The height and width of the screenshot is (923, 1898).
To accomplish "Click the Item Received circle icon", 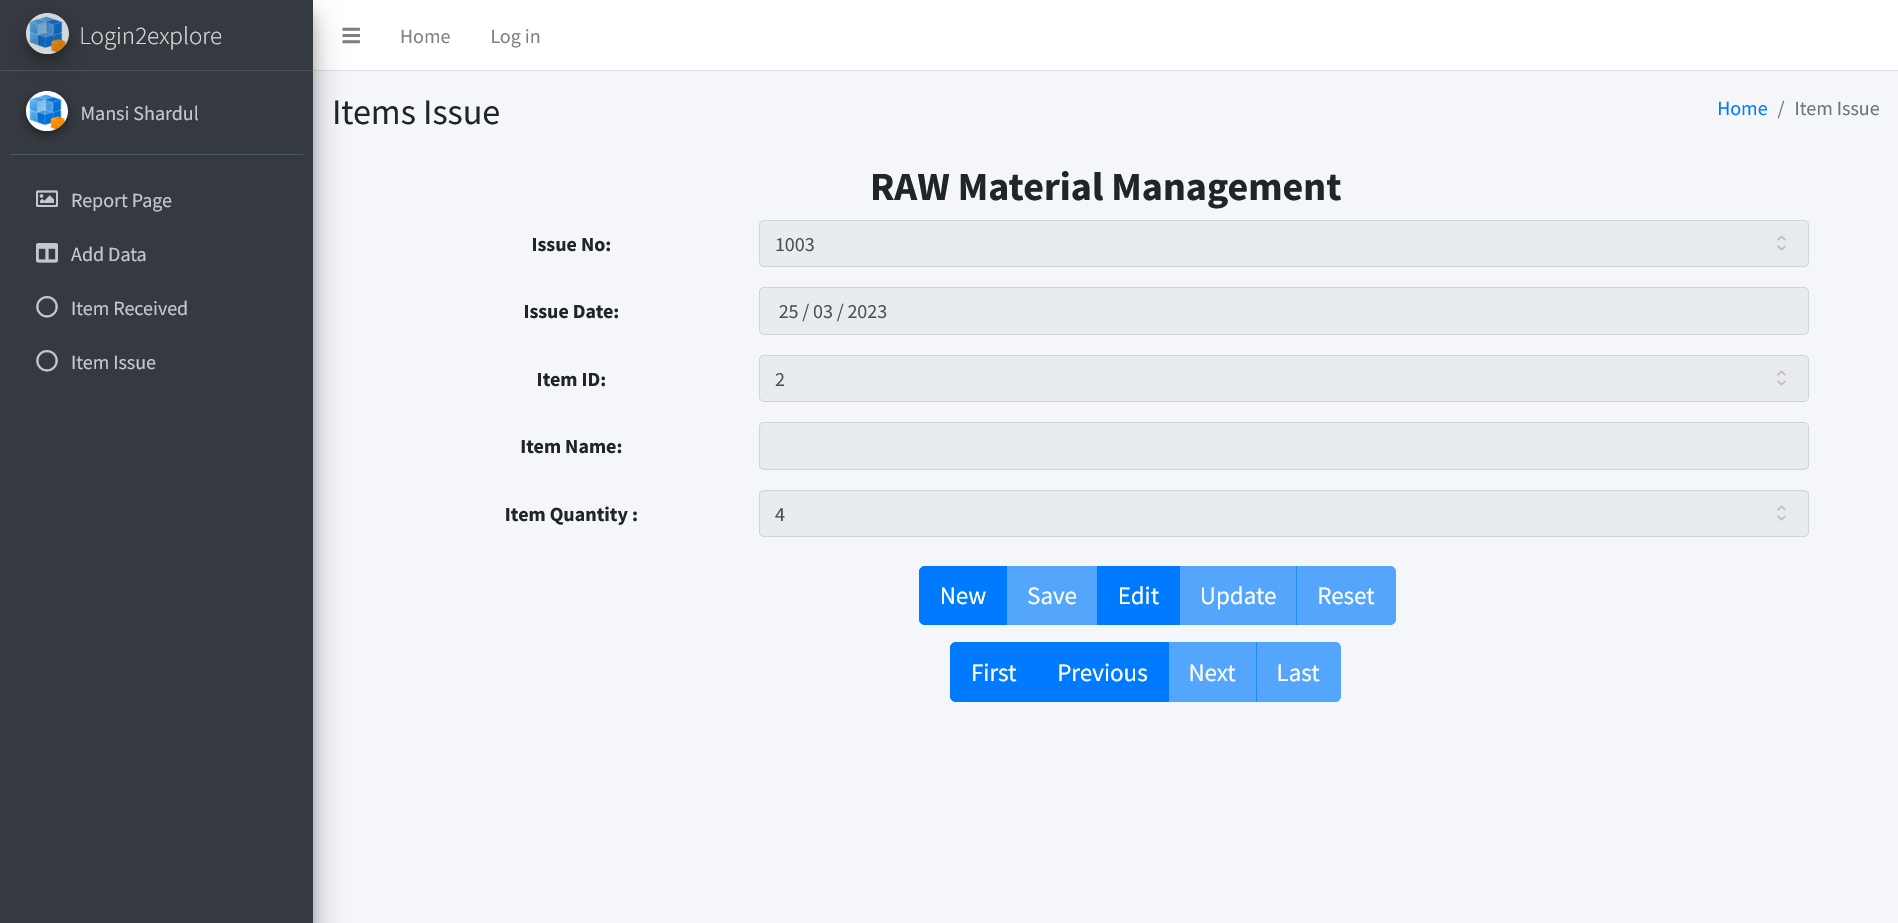I will pos(46,307).
